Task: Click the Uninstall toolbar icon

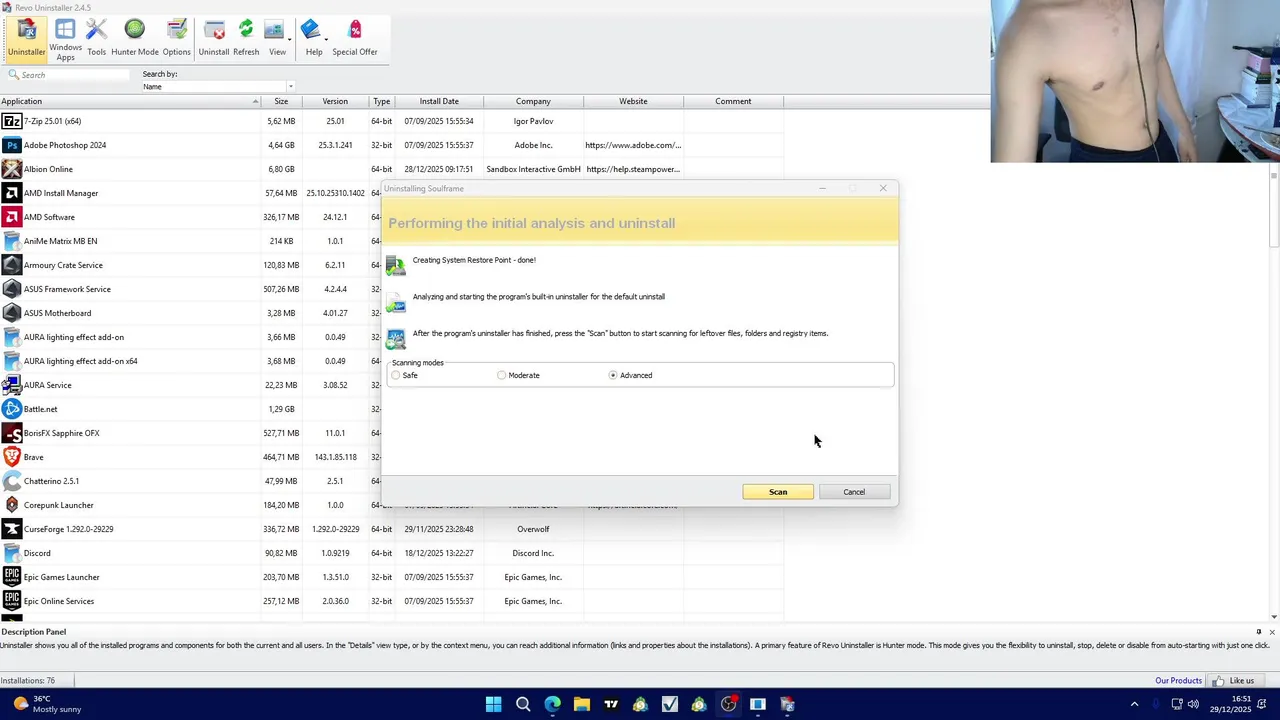Action: (214, 38)
